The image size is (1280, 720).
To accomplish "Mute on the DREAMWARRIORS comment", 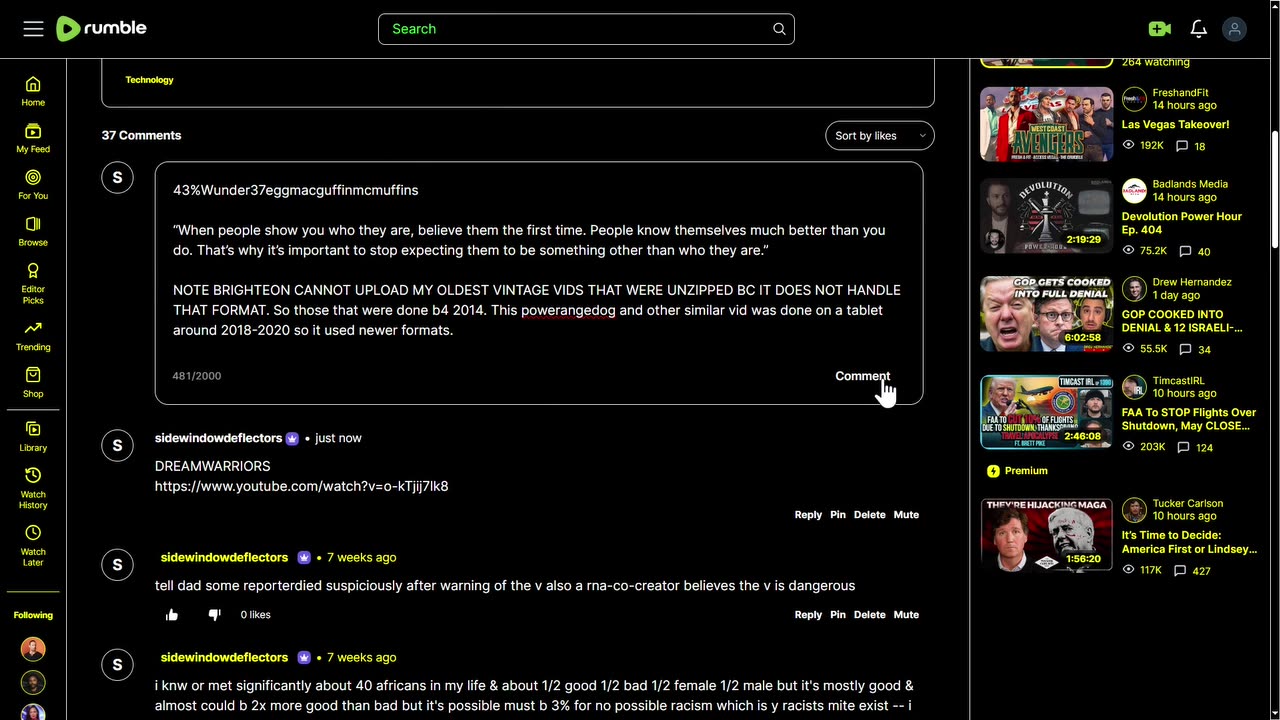I will [x=906, y=515].
